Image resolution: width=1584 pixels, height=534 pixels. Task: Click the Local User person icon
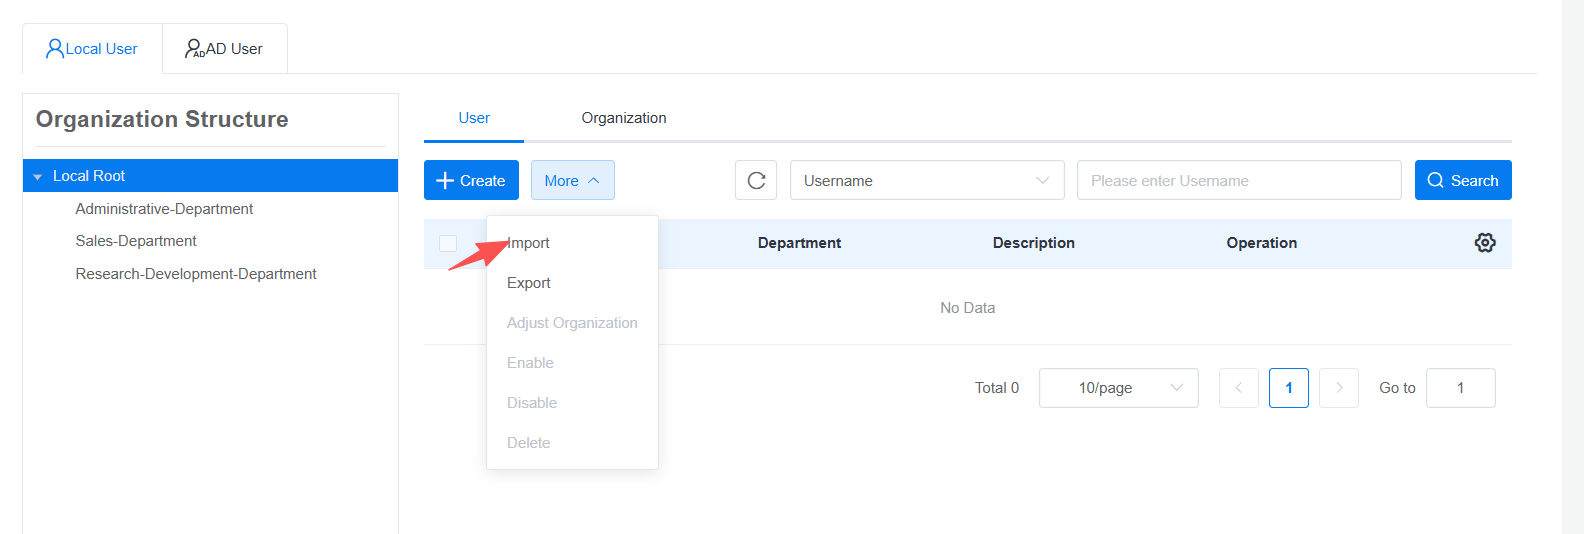(x=55, y=48)
